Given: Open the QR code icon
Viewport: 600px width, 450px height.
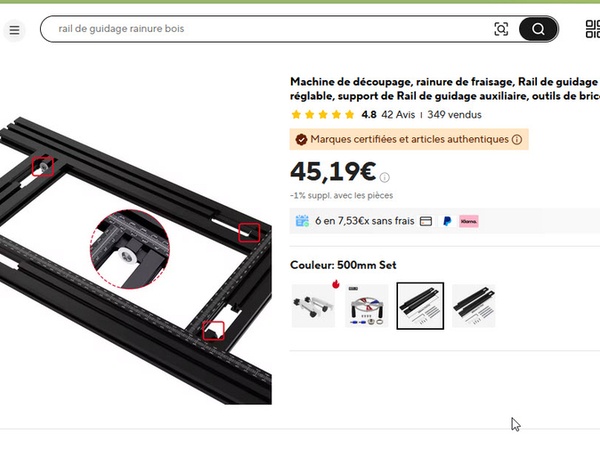Looking at the screenshot, I should [593, 29].
